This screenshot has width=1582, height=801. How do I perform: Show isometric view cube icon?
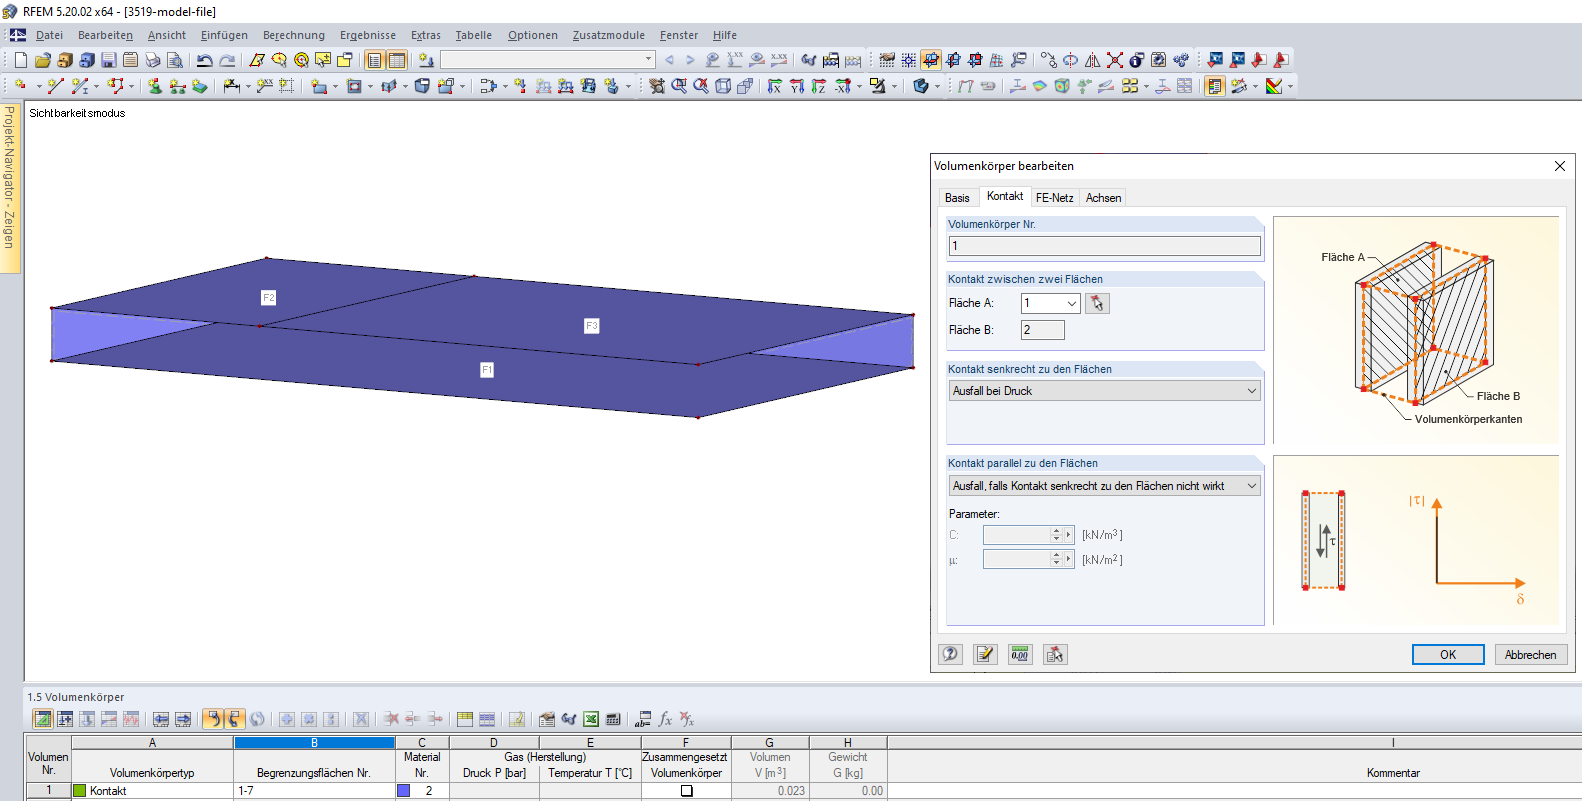coord(723,86)
